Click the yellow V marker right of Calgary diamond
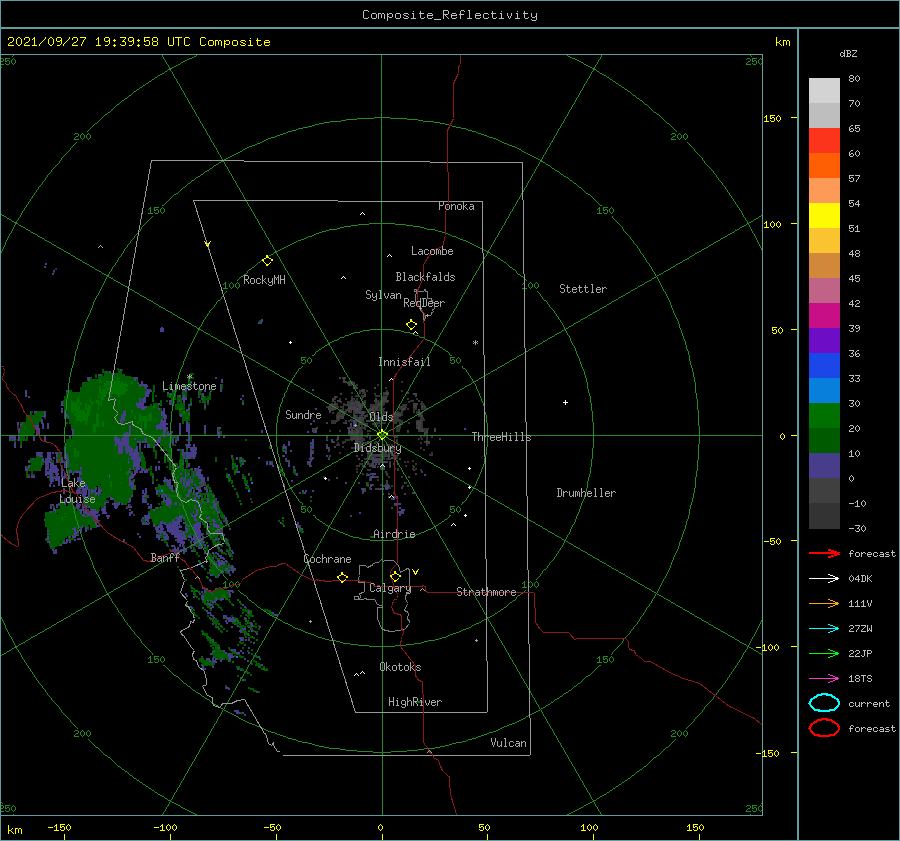The image size is (900, 841). [416, 572]
